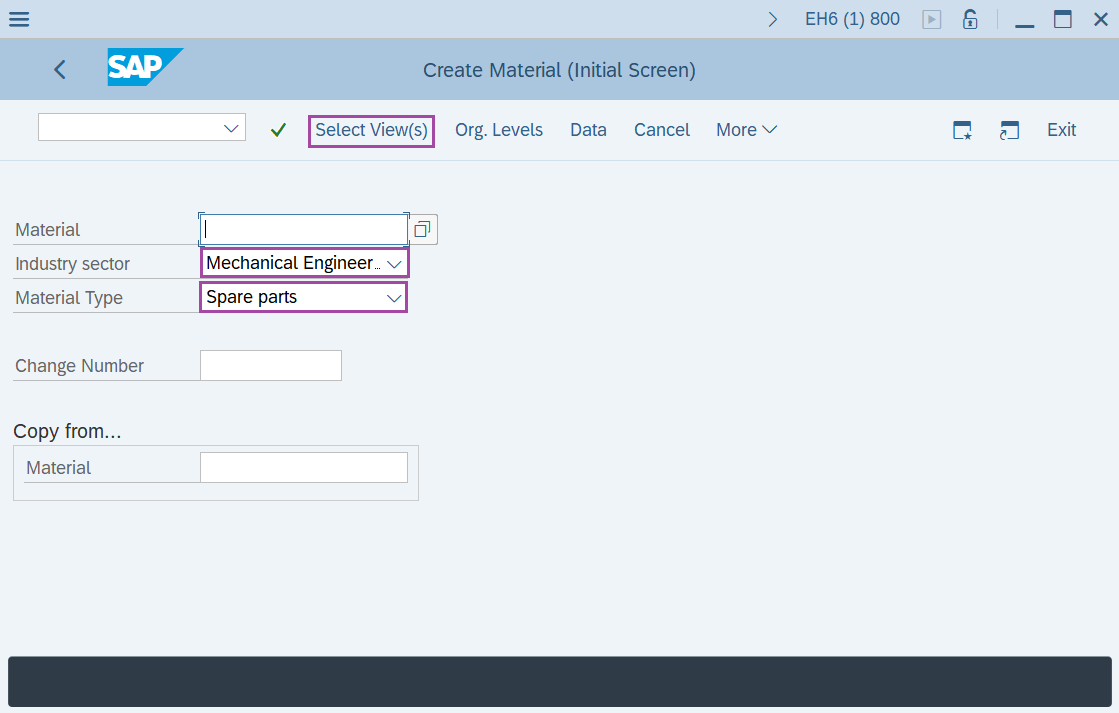Click Cancel
Image resolution: width=1119 pixels, height=713 pixels.
pyautogui.click(x=661, y=129)
